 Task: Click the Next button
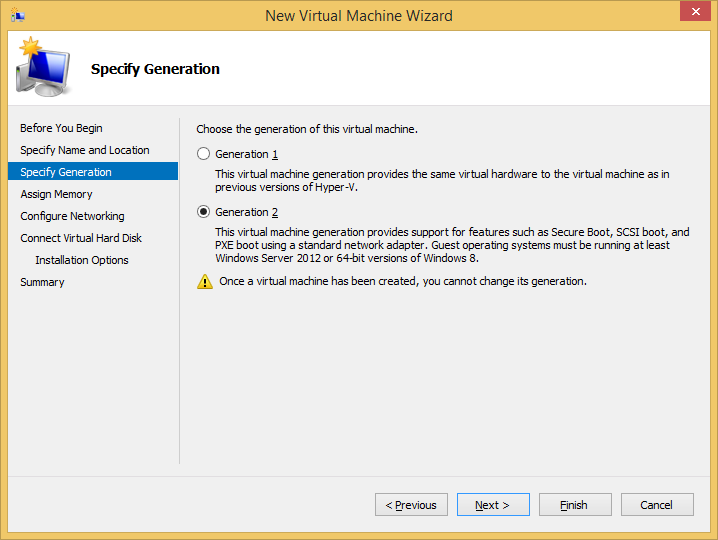click(x=493, y=505)
